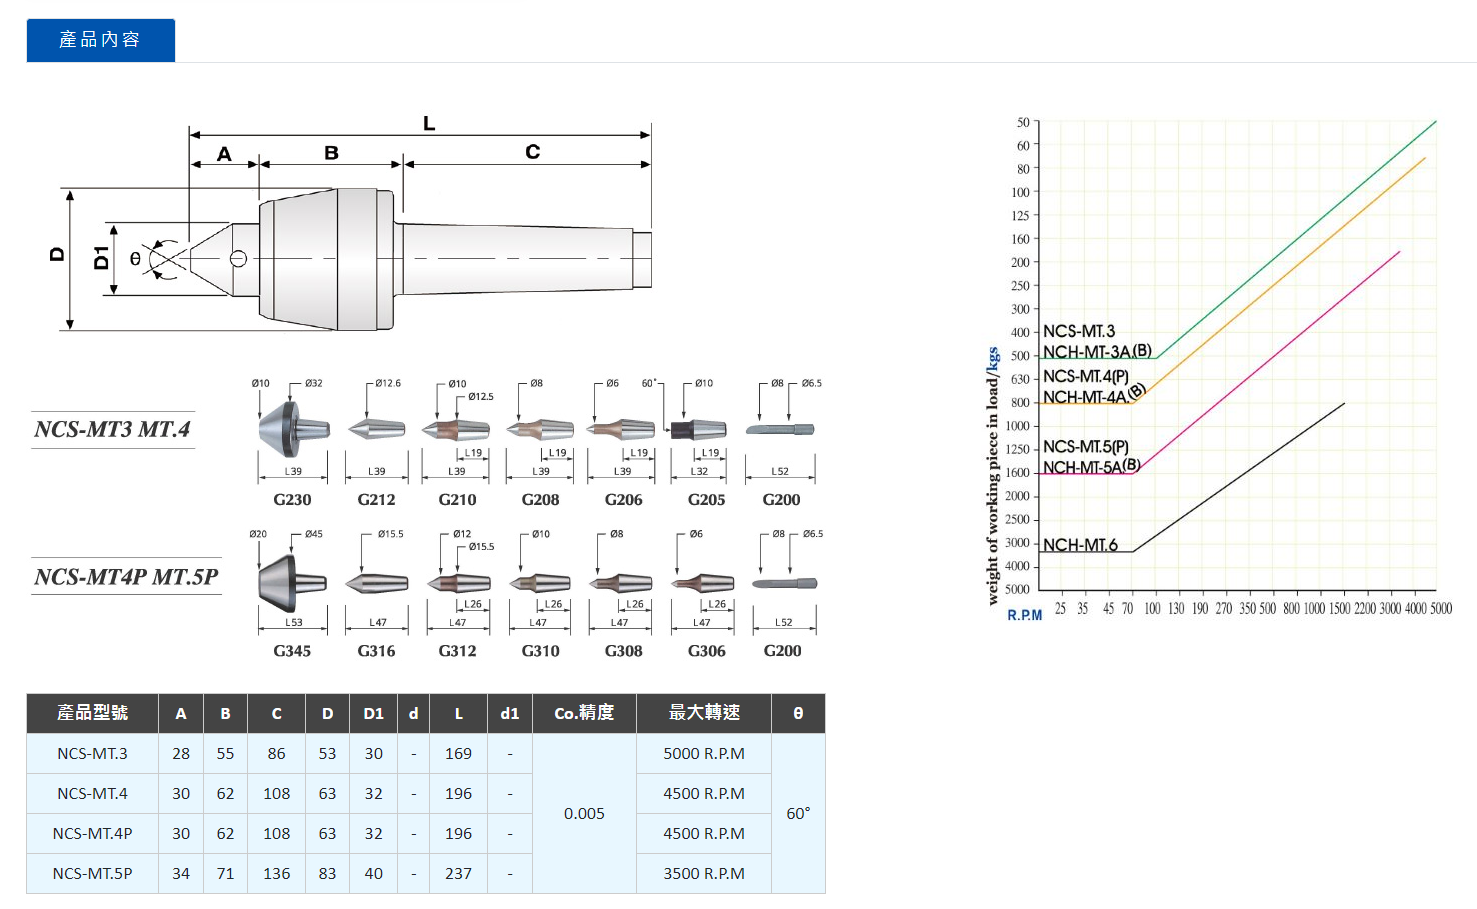
Task: Click the 最大轉速 column header
Action: [x=704, y=713]
